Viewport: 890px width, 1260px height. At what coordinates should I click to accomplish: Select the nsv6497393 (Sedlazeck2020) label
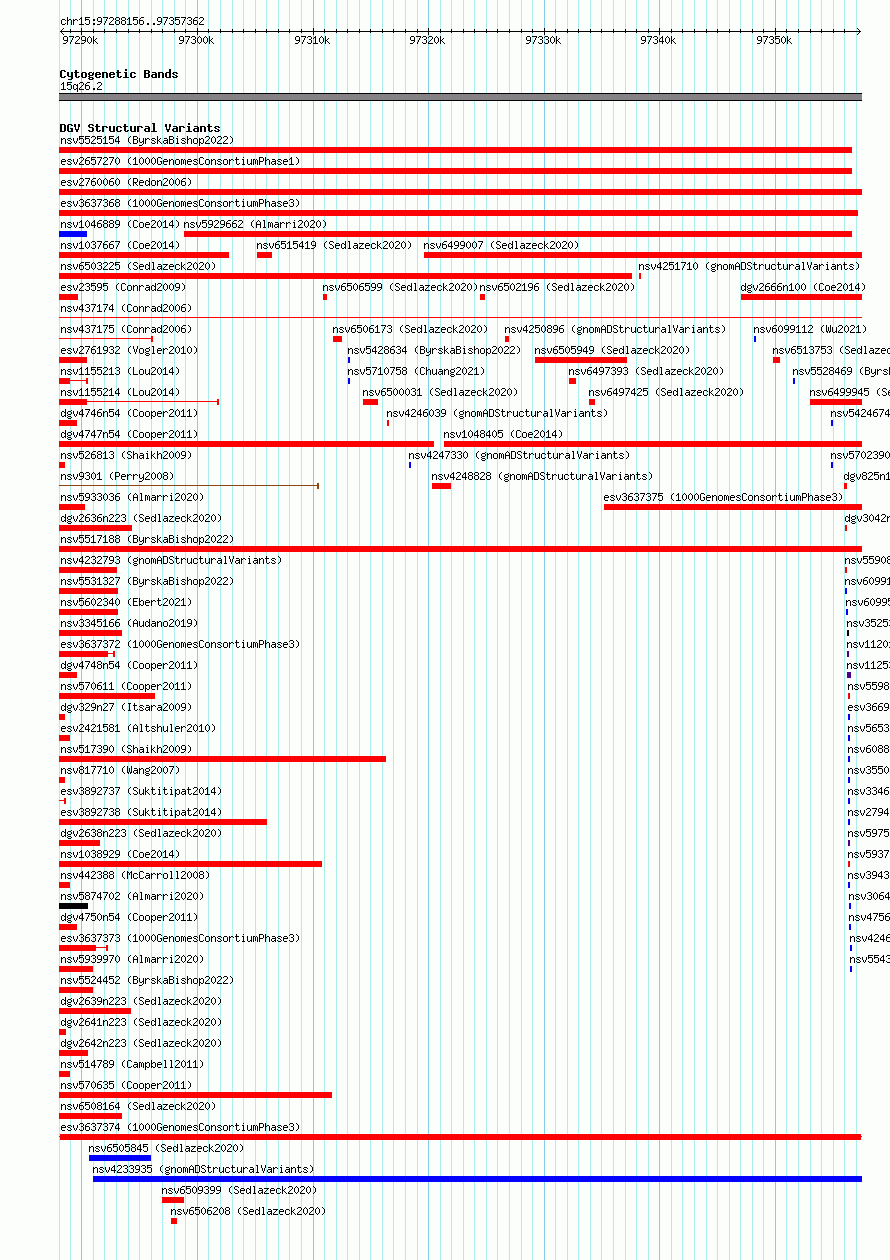tap(646, 371)
